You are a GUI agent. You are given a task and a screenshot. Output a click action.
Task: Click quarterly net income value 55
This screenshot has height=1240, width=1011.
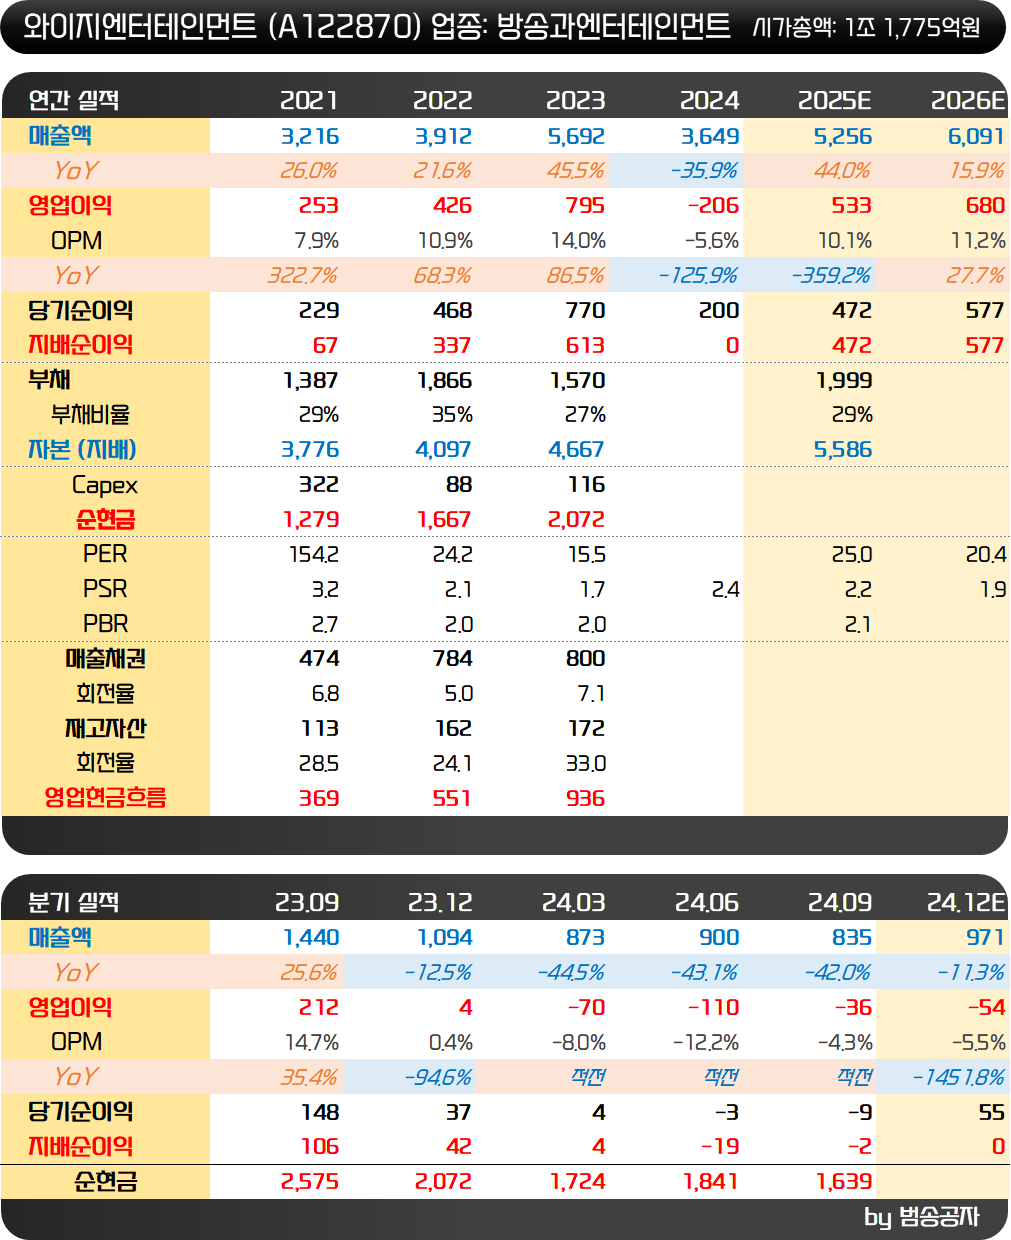992,1113
